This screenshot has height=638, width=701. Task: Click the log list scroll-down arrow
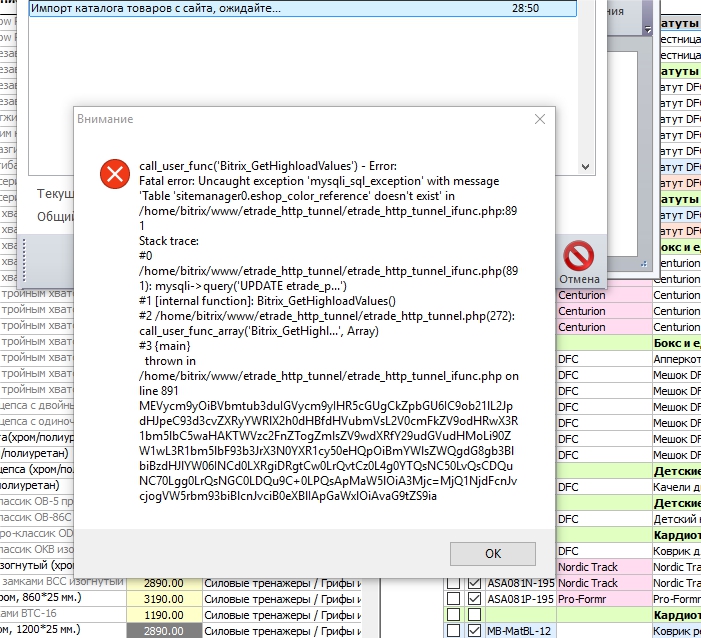point(585,167)
